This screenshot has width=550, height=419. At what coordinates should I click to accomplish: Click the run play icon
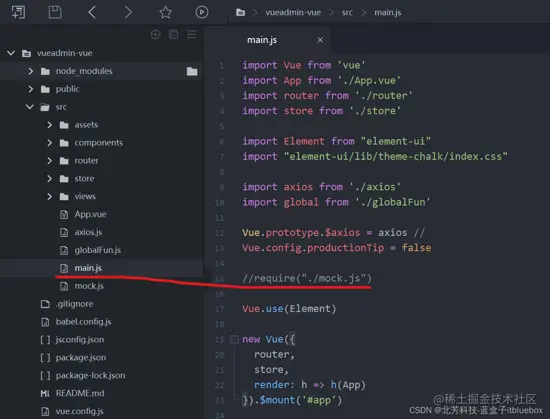click(202, 12)
